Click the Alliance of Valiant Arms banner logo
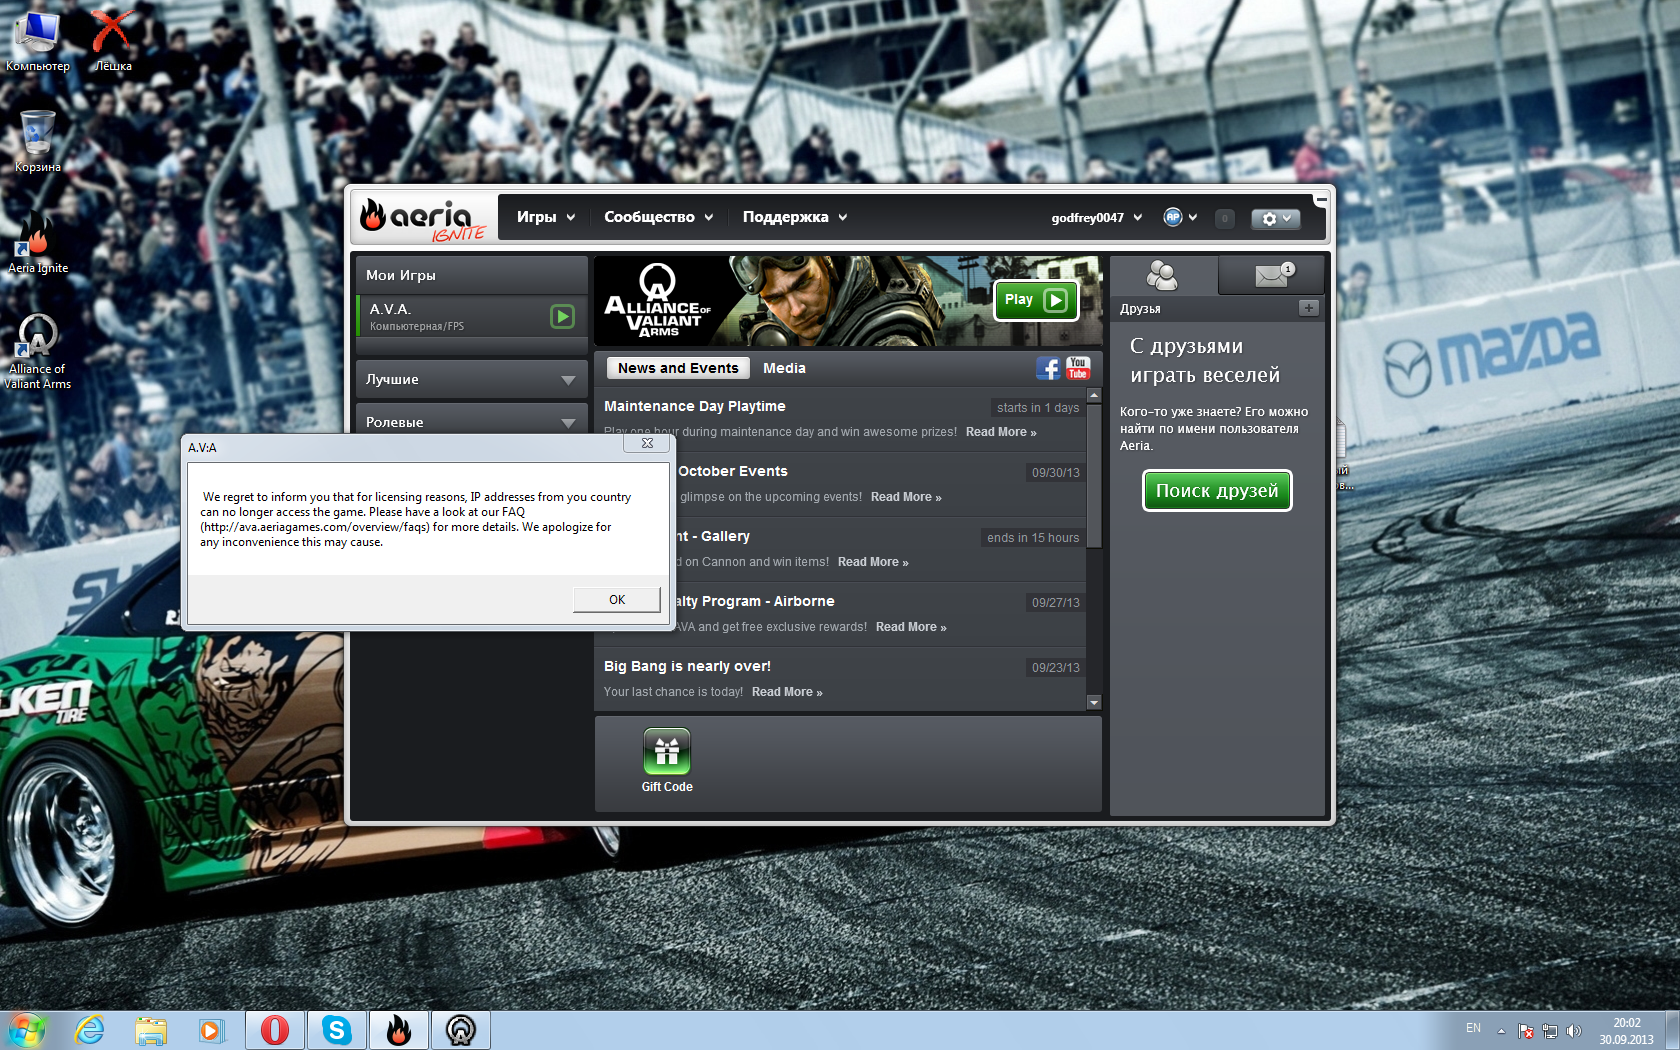The image size is (1680, 1050). coord(657,301)
